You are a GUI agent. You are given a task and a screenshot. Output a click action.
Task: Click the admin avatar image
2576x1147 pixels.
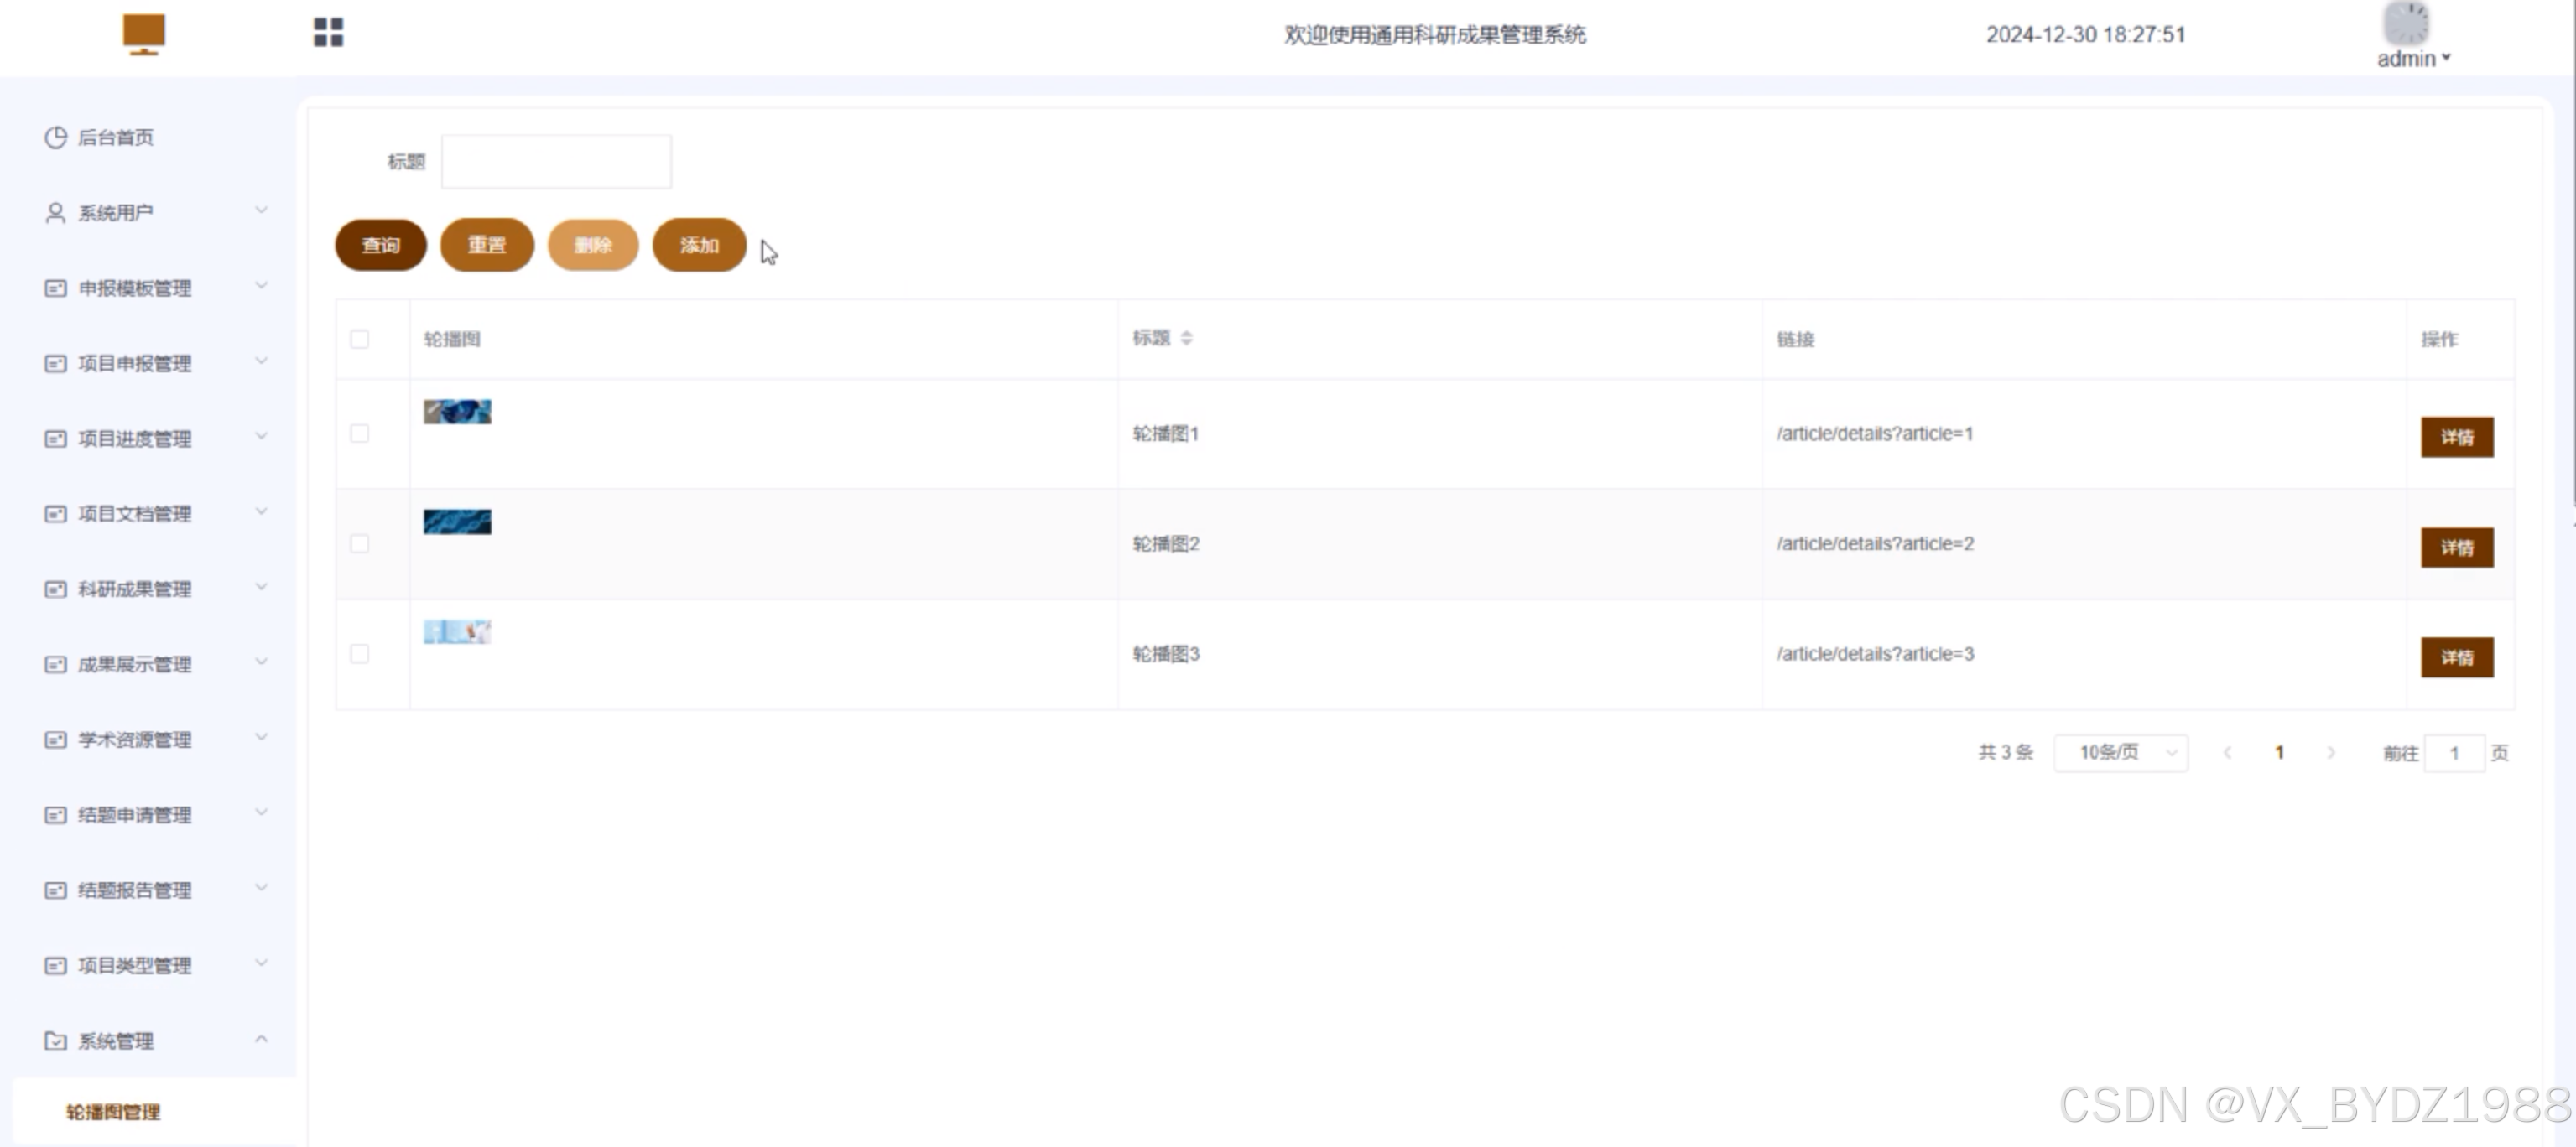[x=2406, y=22]
